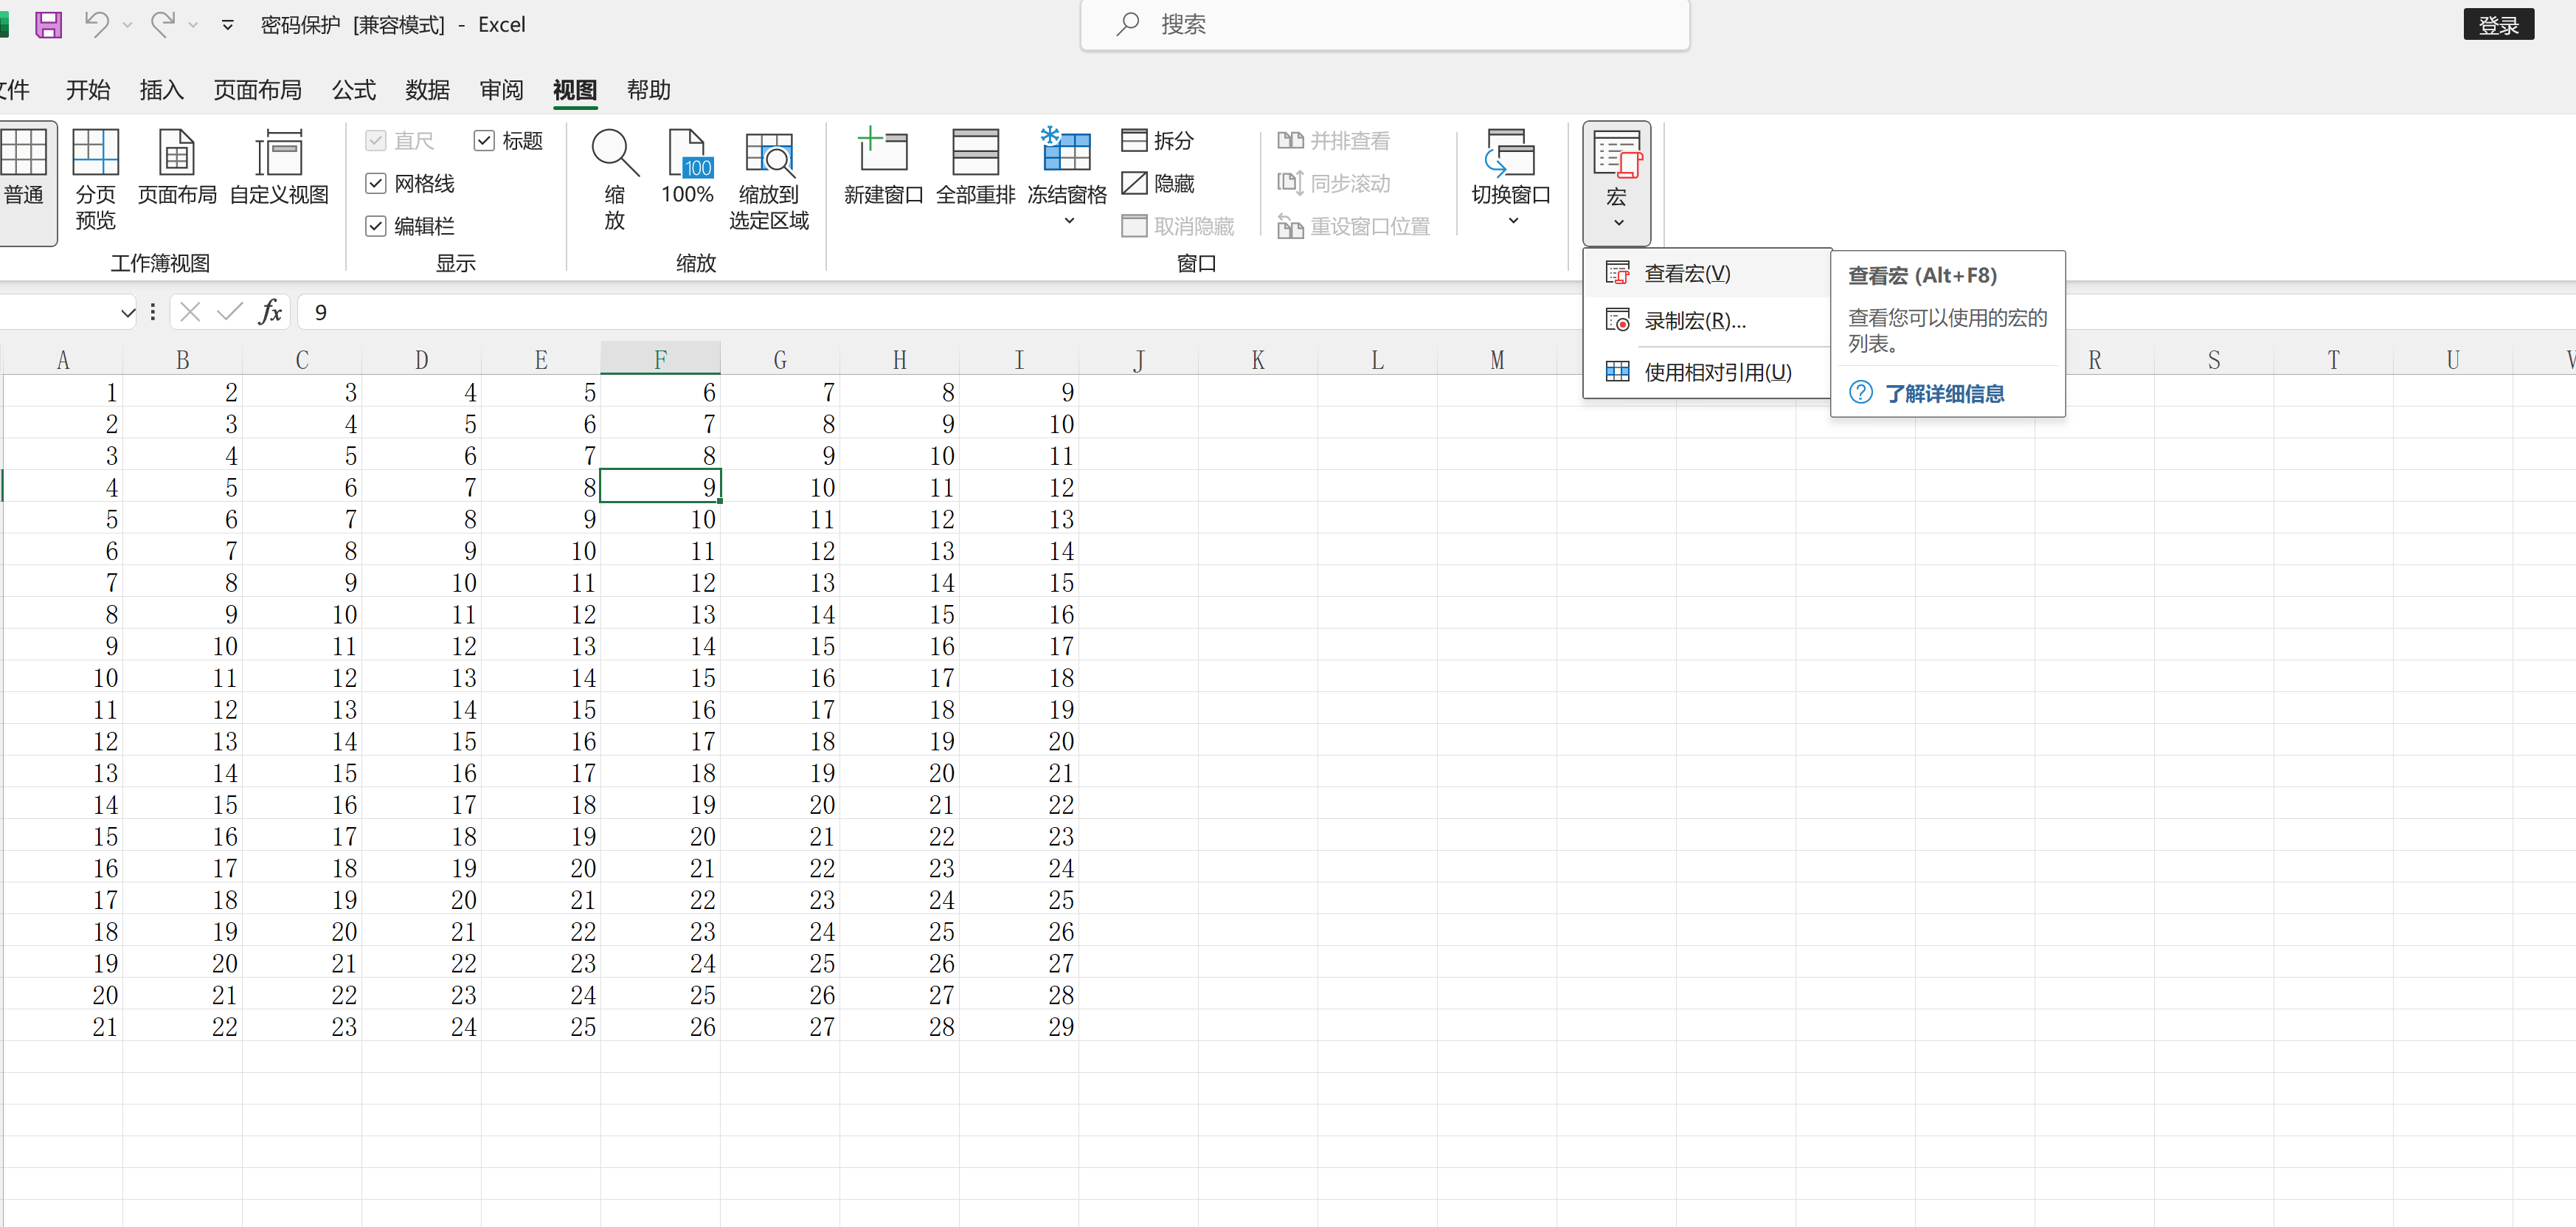Screen dimensions: 2576x1227
Task: Toggle the 标题 headings checkbox
Action: coord(484,140)
